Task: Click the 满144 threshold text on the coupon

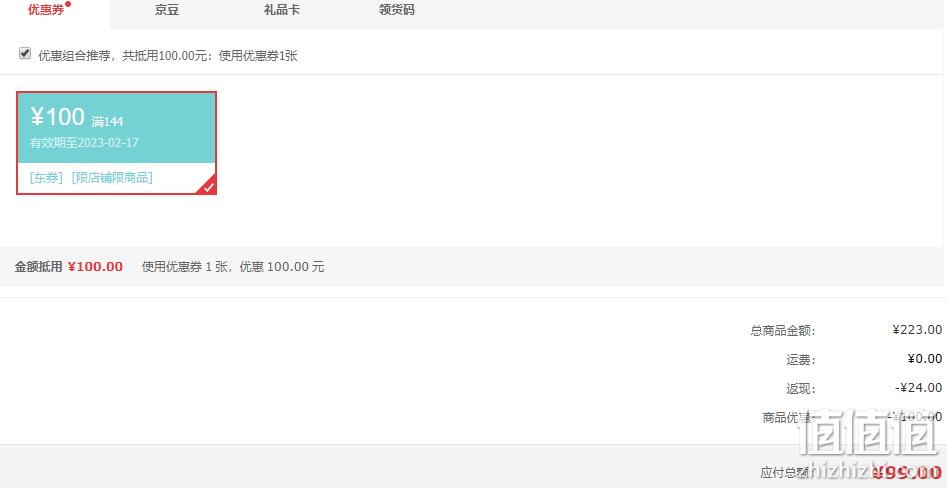Action: tap(108, 122)
